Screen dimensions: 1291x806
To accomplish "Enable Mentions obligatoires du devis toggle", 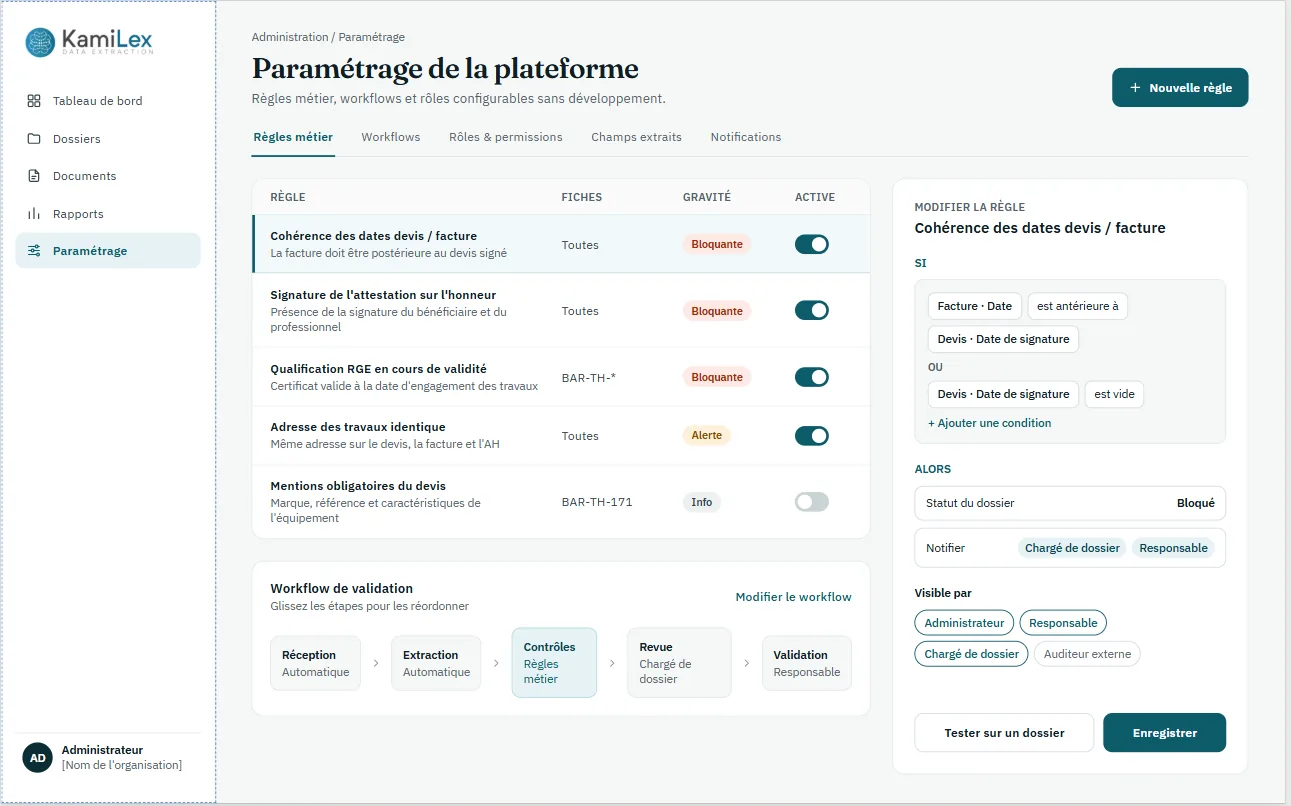I will (812, 502).
